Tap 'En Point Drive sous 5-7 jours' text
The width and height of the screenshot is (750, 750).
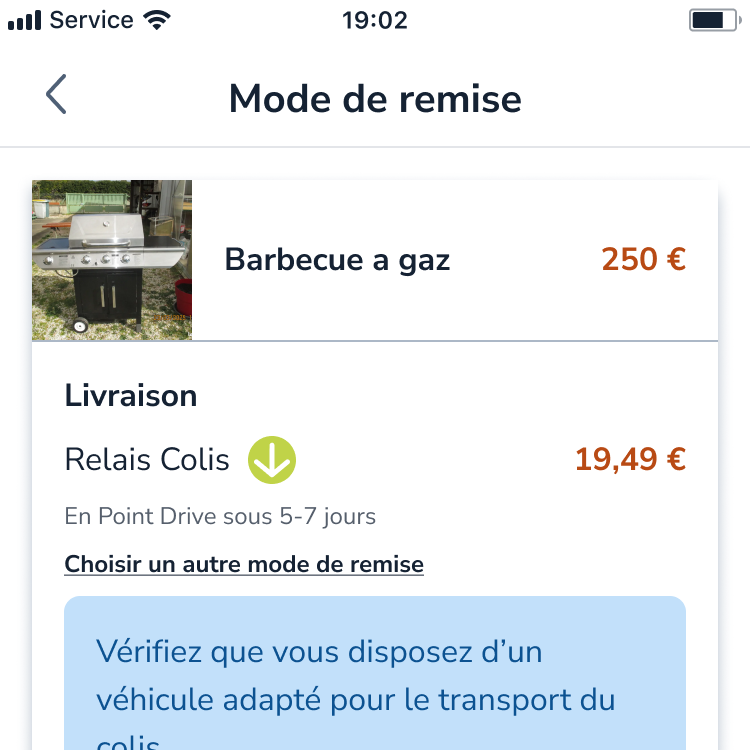(x=220, y=517)
